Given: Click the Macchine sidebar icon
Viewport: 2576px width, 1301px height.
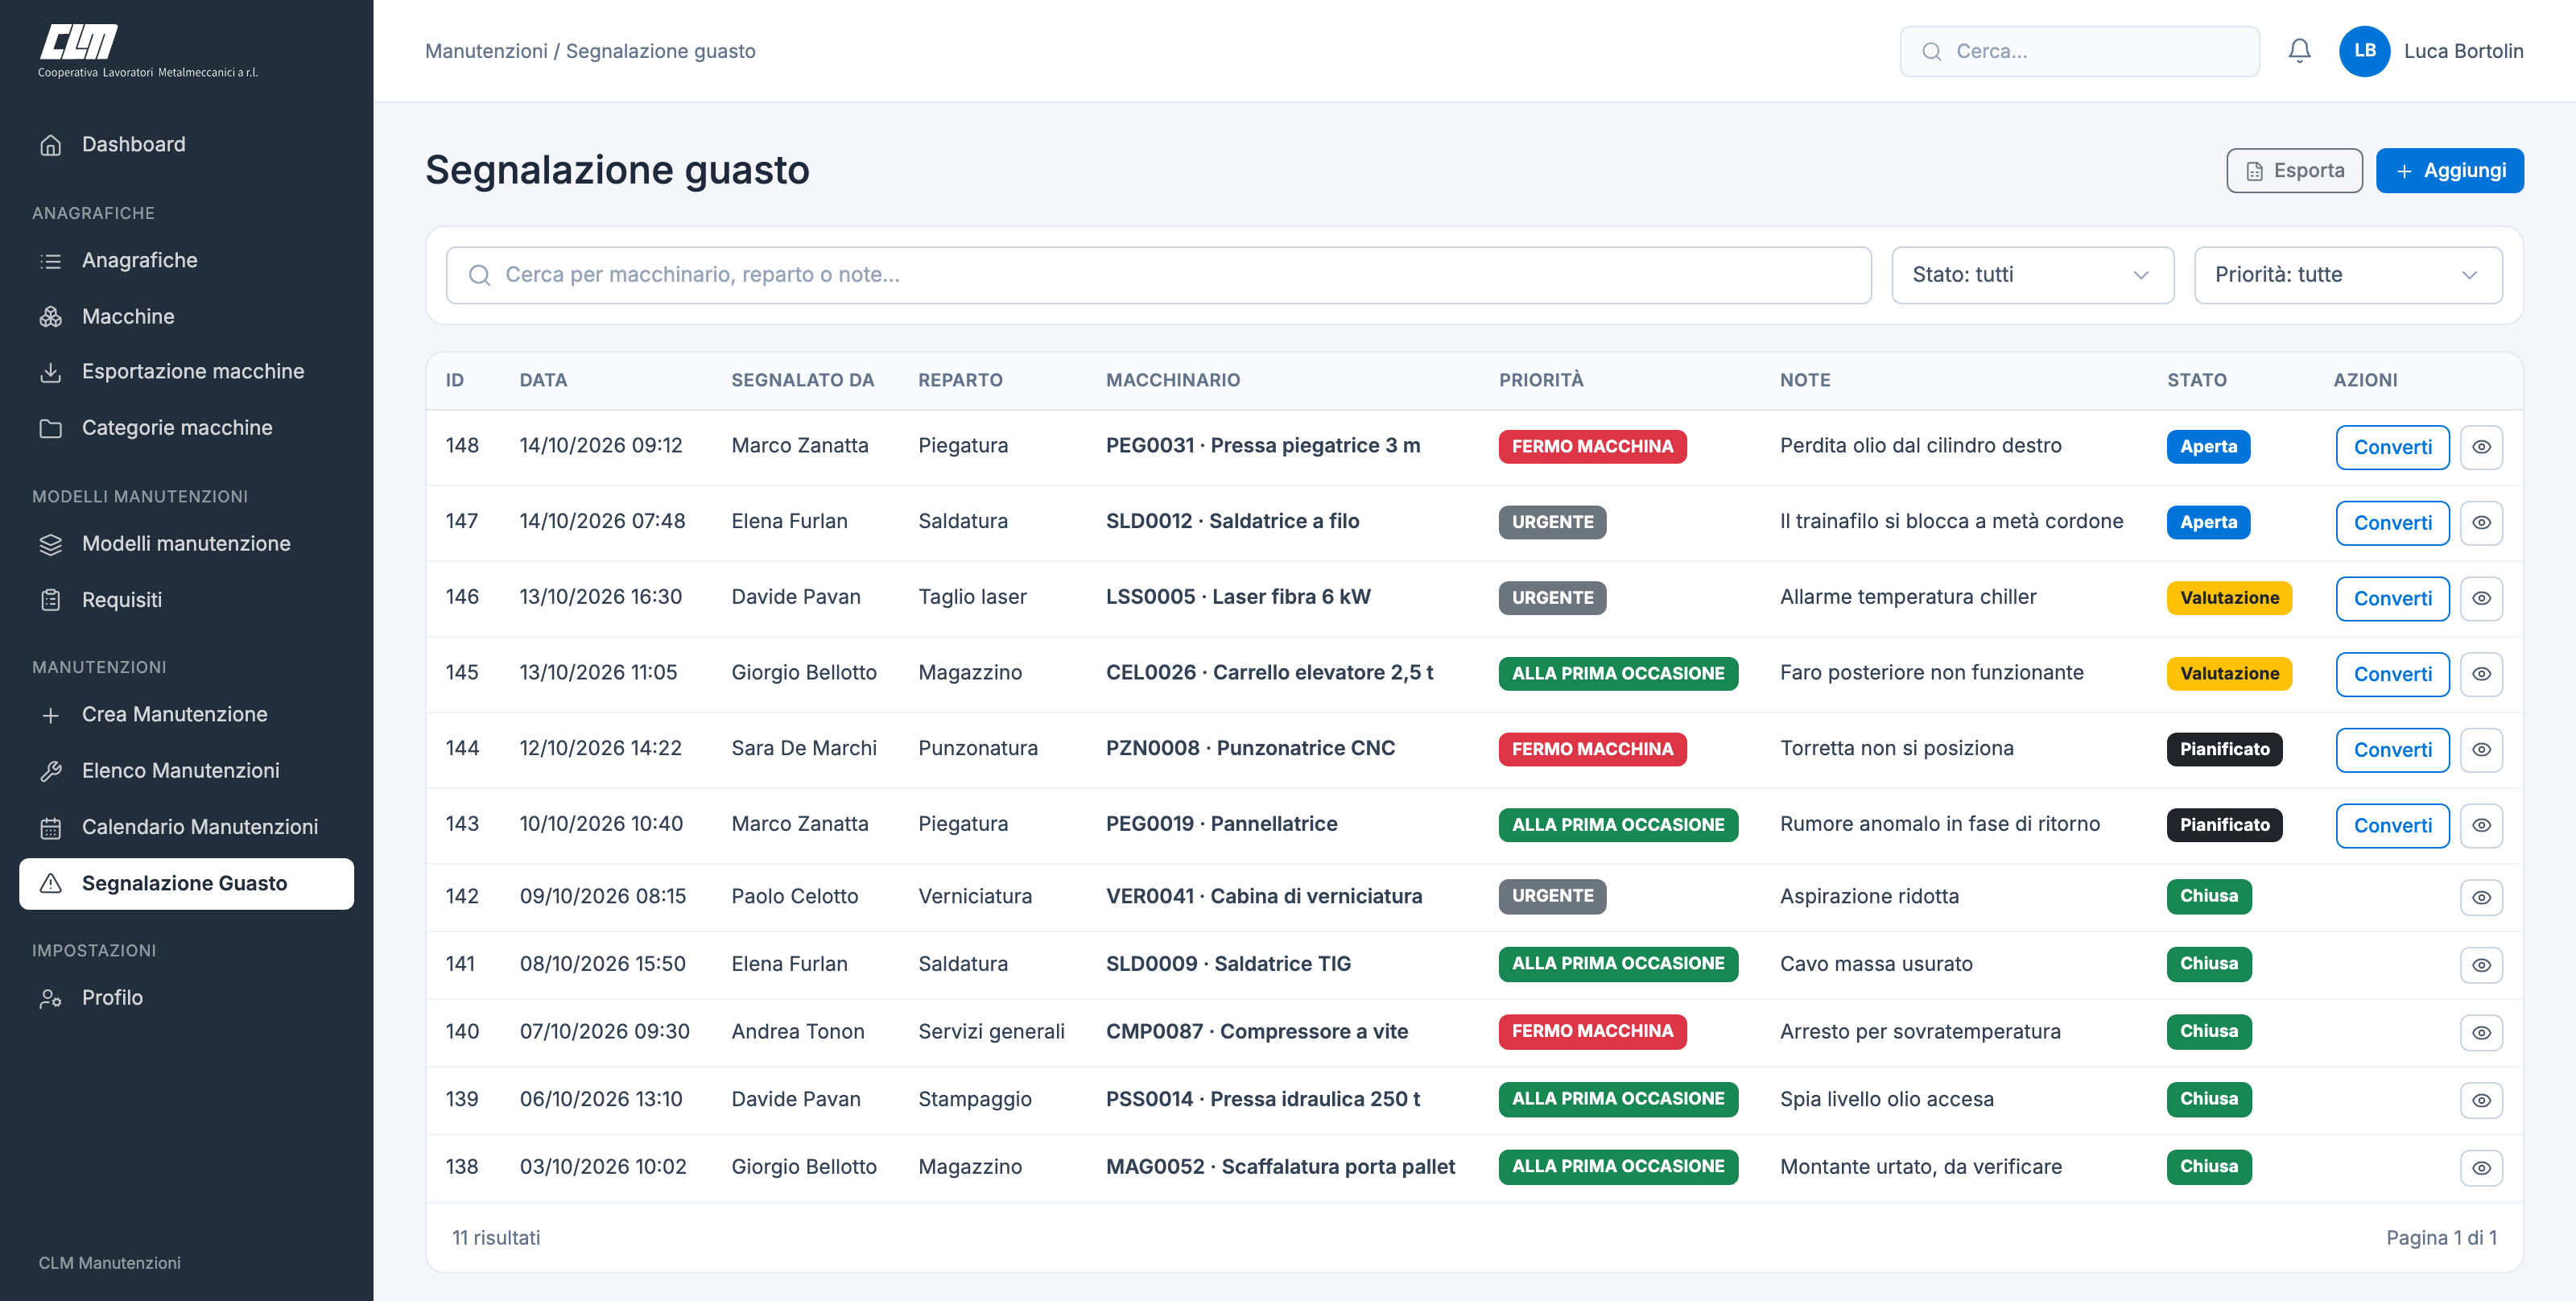Looking at the screenshot, I should [51, 317].
